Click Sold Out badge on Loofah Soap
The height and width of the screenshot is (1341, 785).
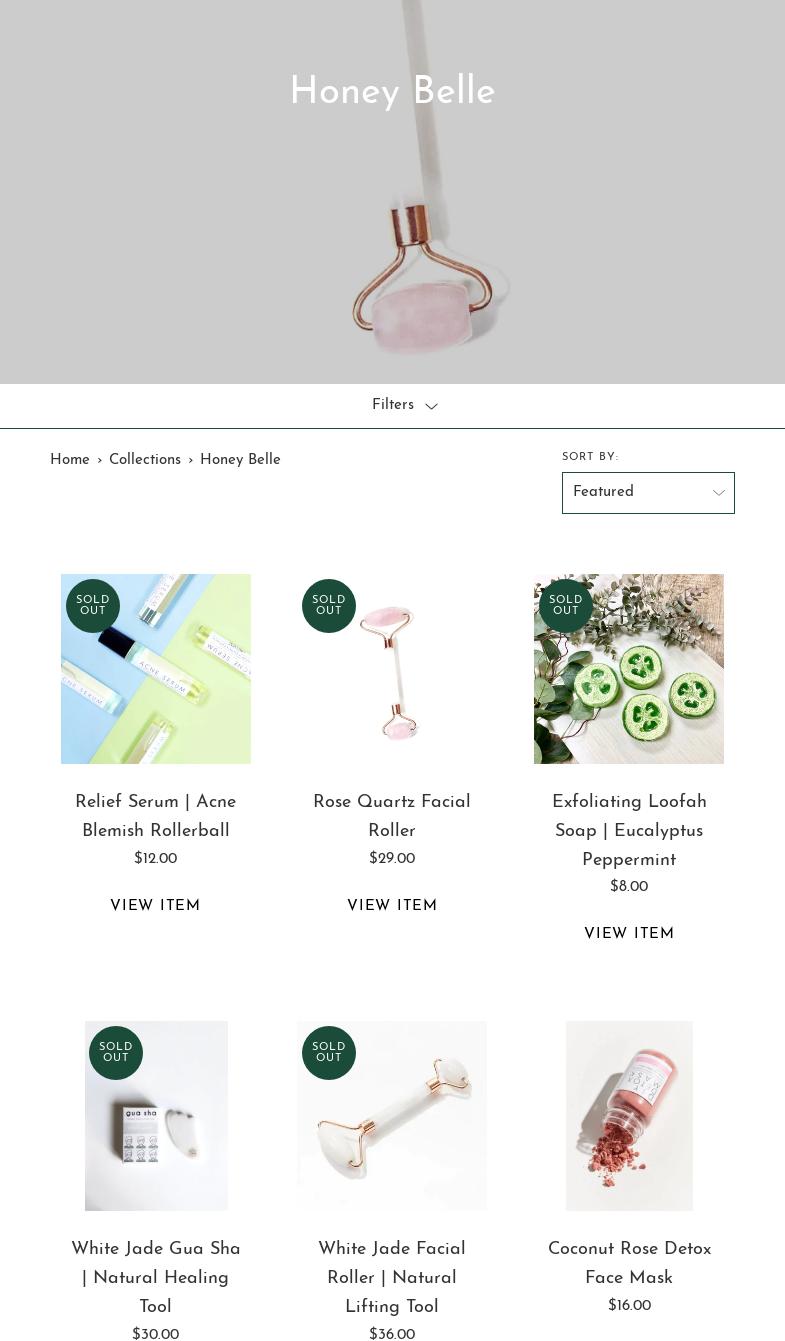coord(566,606)
